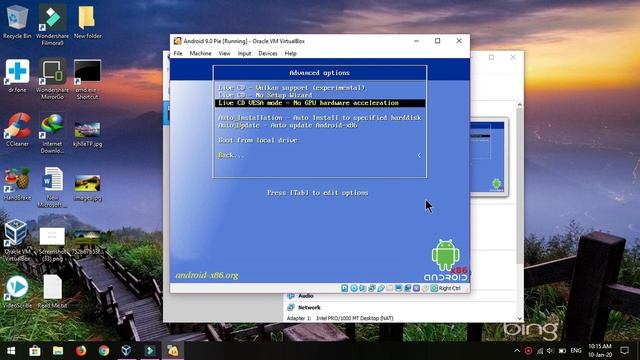
Task: Open Filmora from the taskbar
Action: (150, 351)
